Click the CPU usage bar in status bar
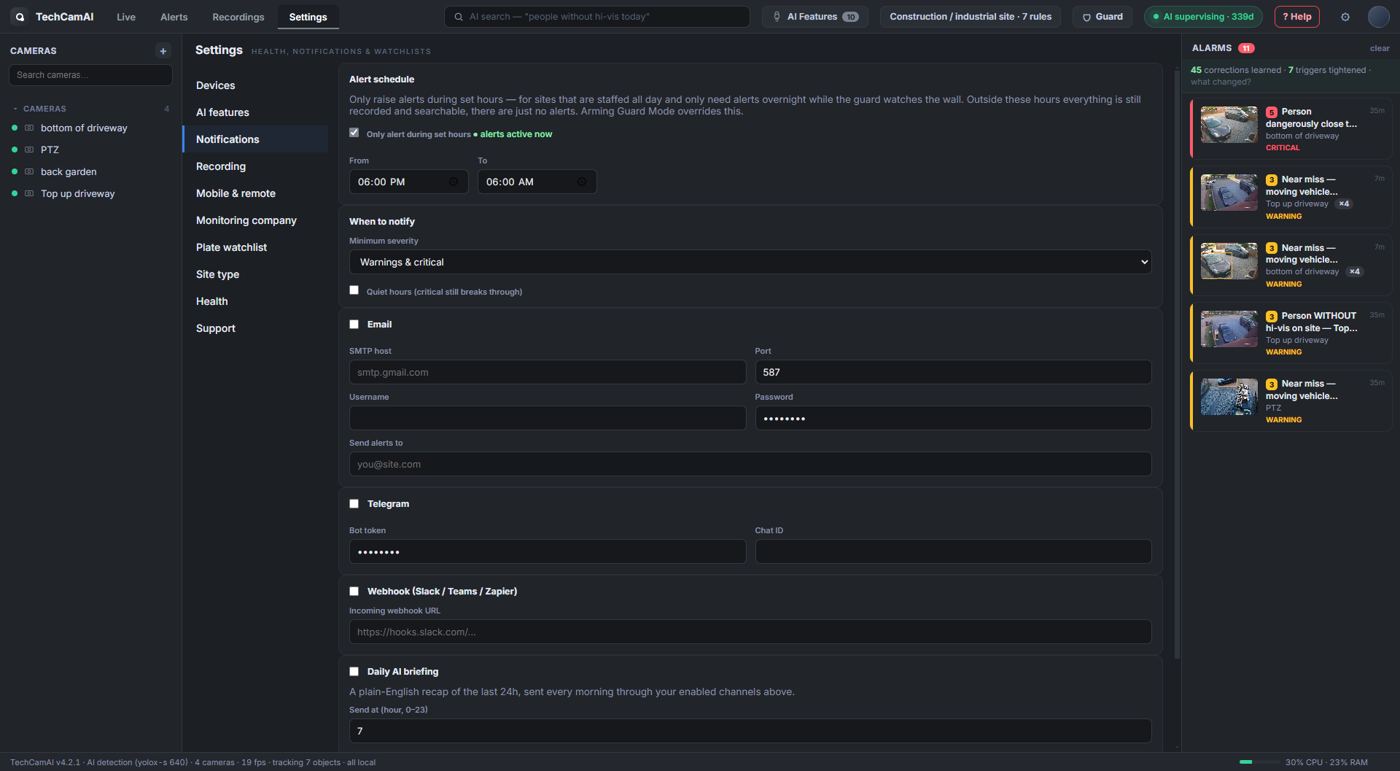The image size is (1400, 771). pyautogui.click(x=1259, y=762)
